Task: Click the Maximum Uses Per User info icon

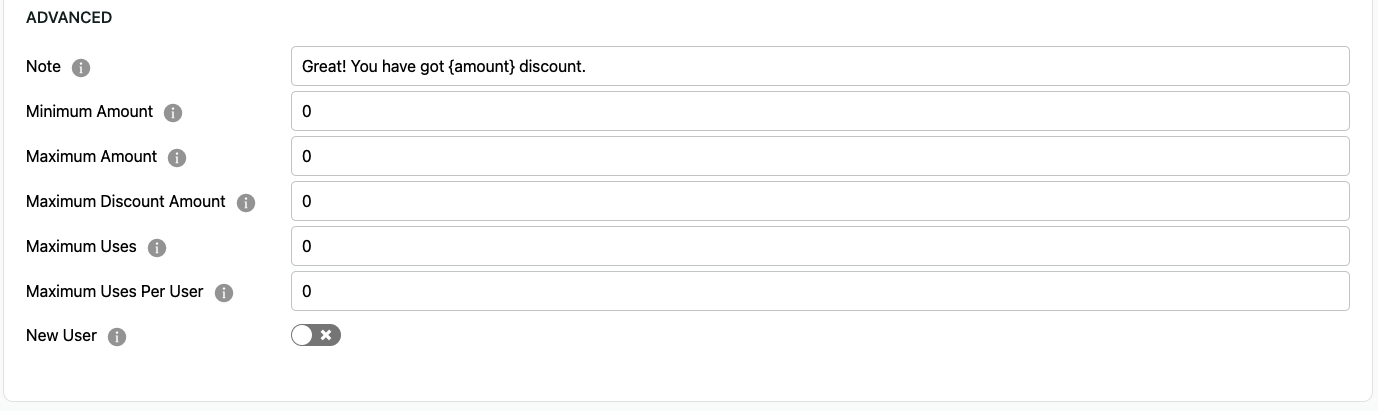Action: pyautogui.click(x=224, y=293)
